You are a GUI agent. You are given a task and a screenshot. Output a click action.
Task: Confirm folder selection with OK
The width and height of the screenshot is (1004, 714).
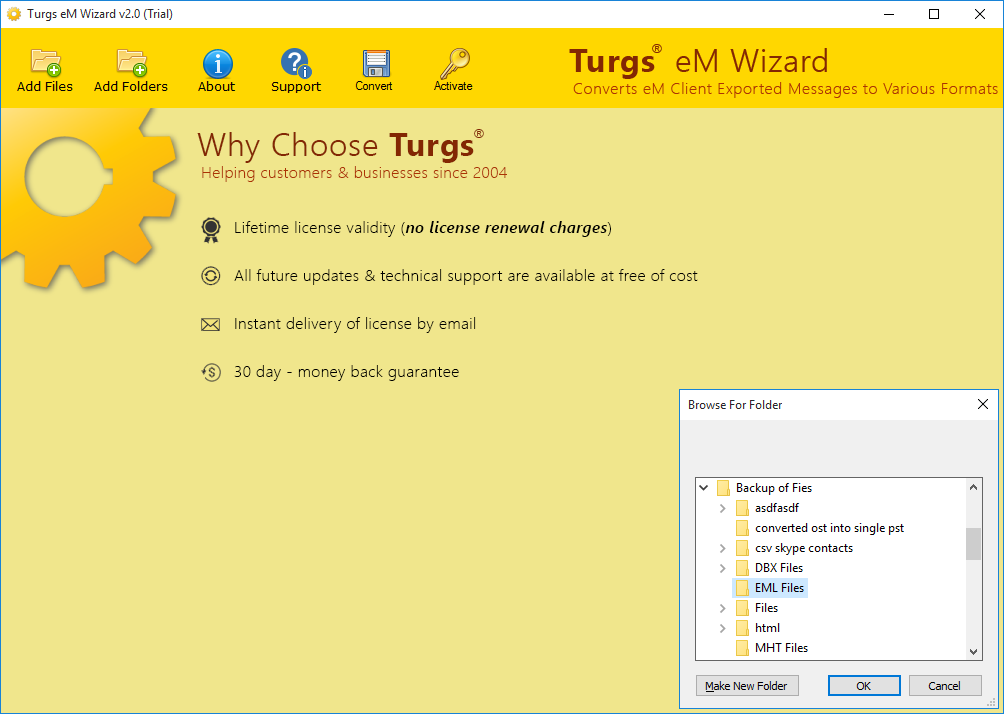(864, 686)
